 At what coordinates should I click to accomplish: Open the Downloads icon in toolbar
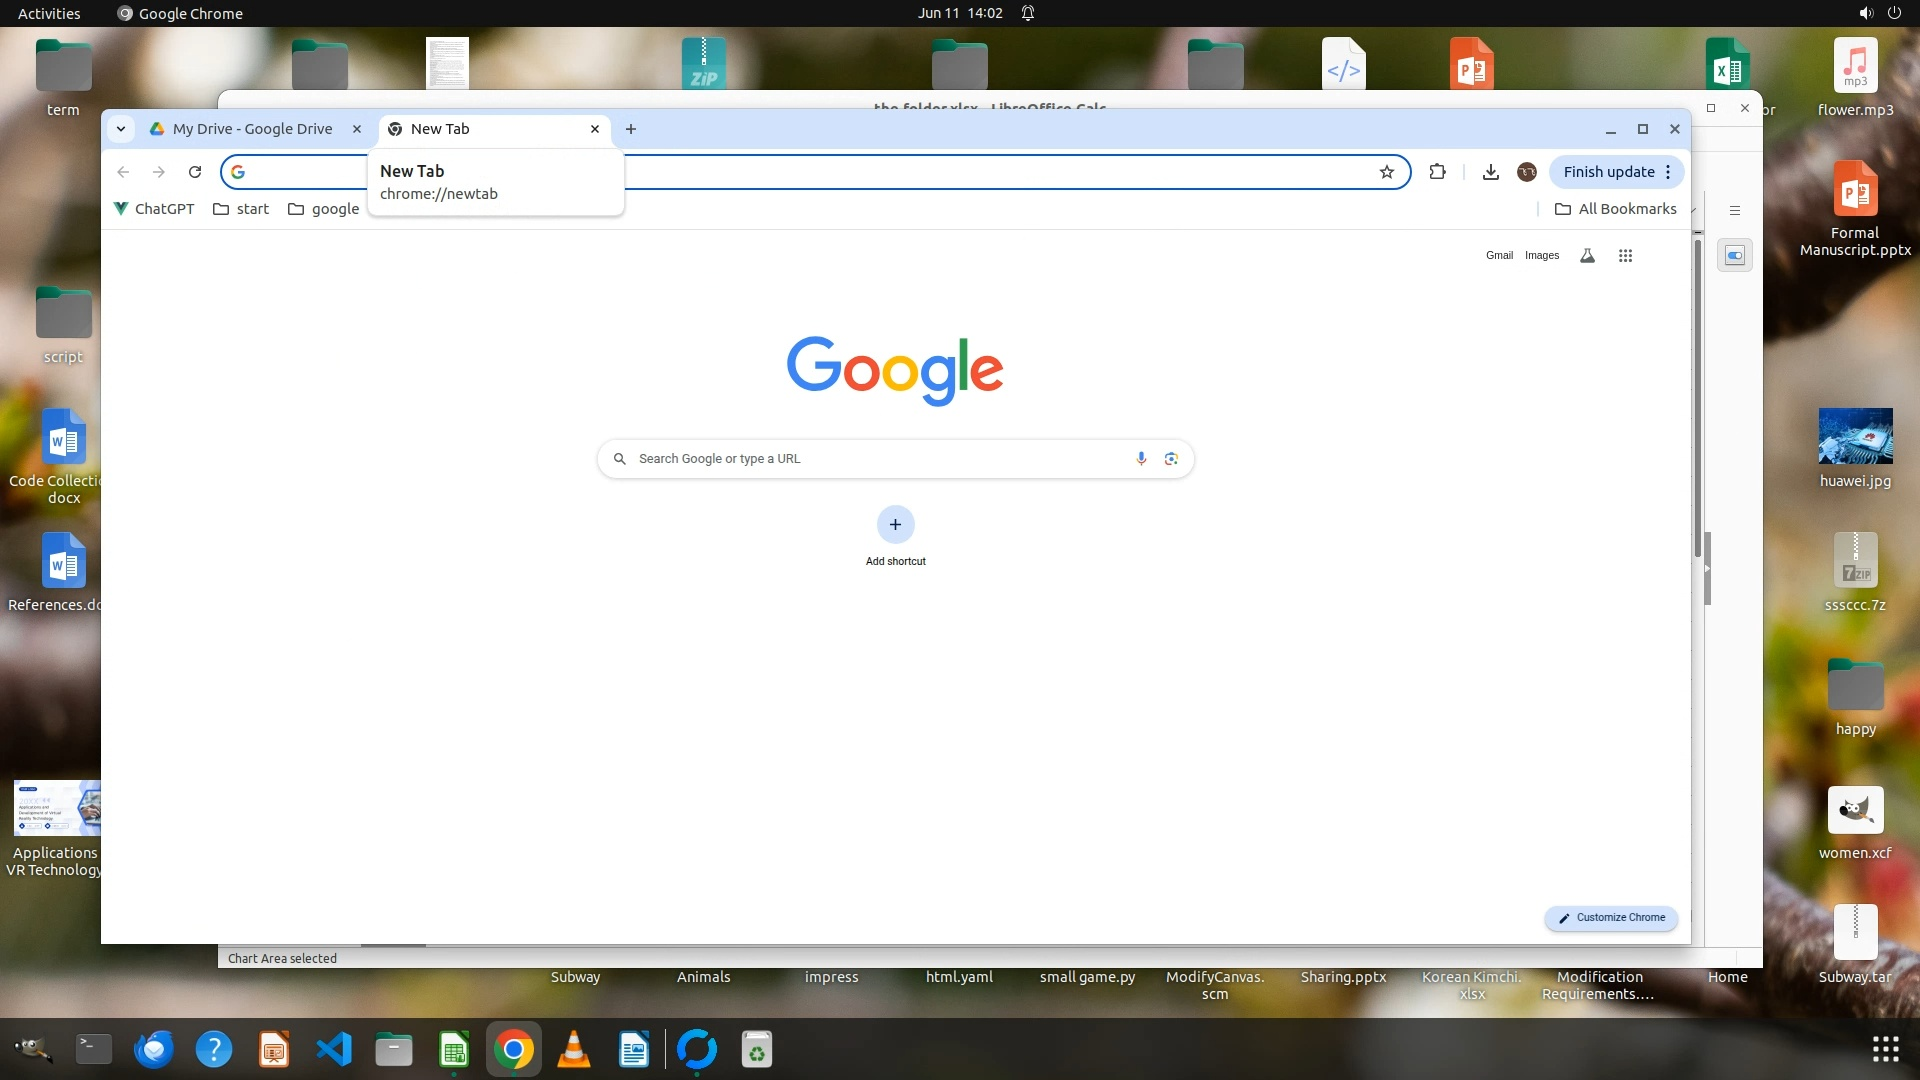coord(1490,172)
